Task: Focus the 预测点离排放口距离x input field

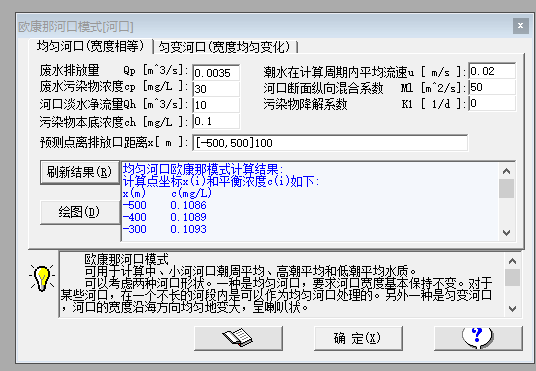Action: pos(330,143)
